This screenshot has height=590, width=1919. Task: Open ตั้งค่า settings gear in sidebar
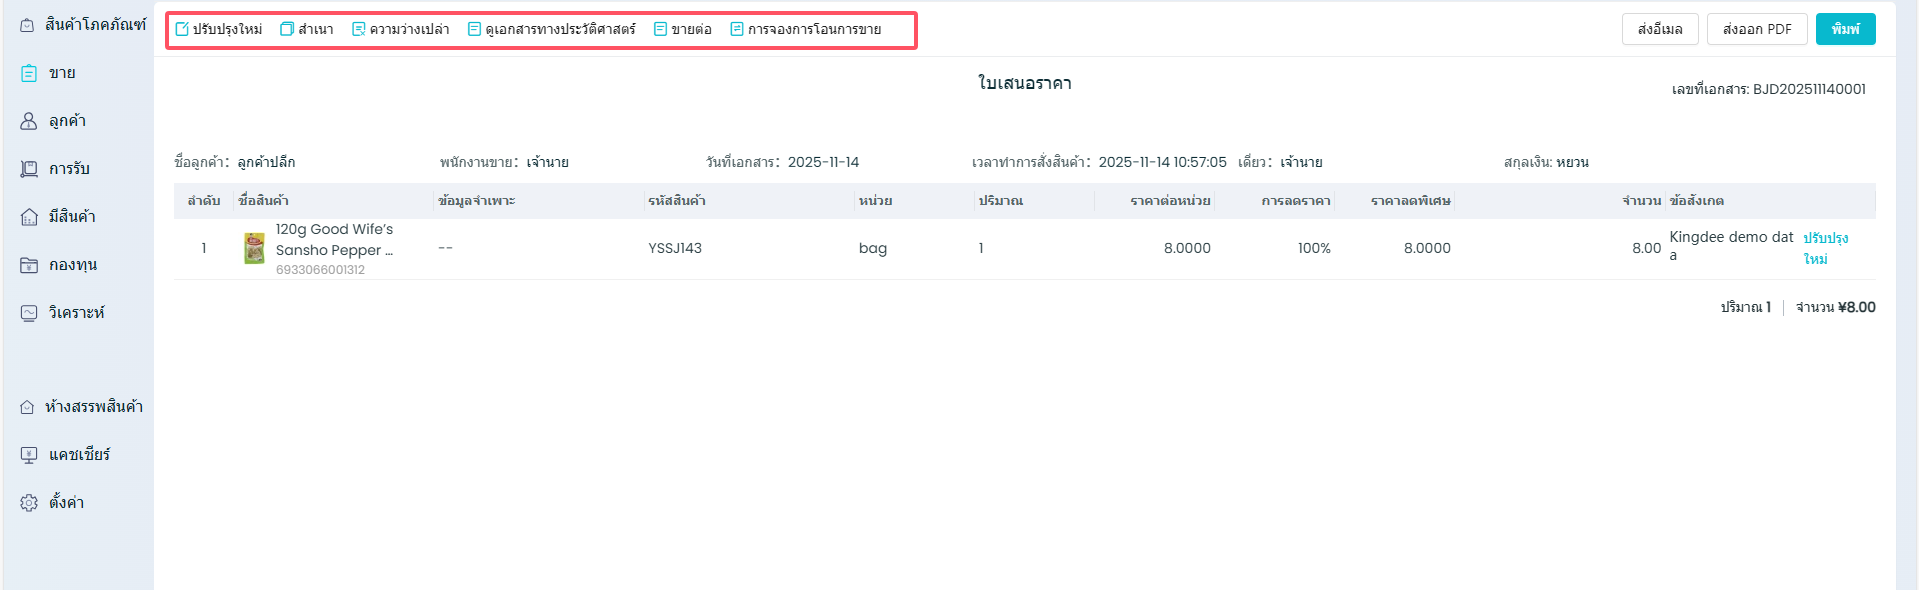[30, 503]
